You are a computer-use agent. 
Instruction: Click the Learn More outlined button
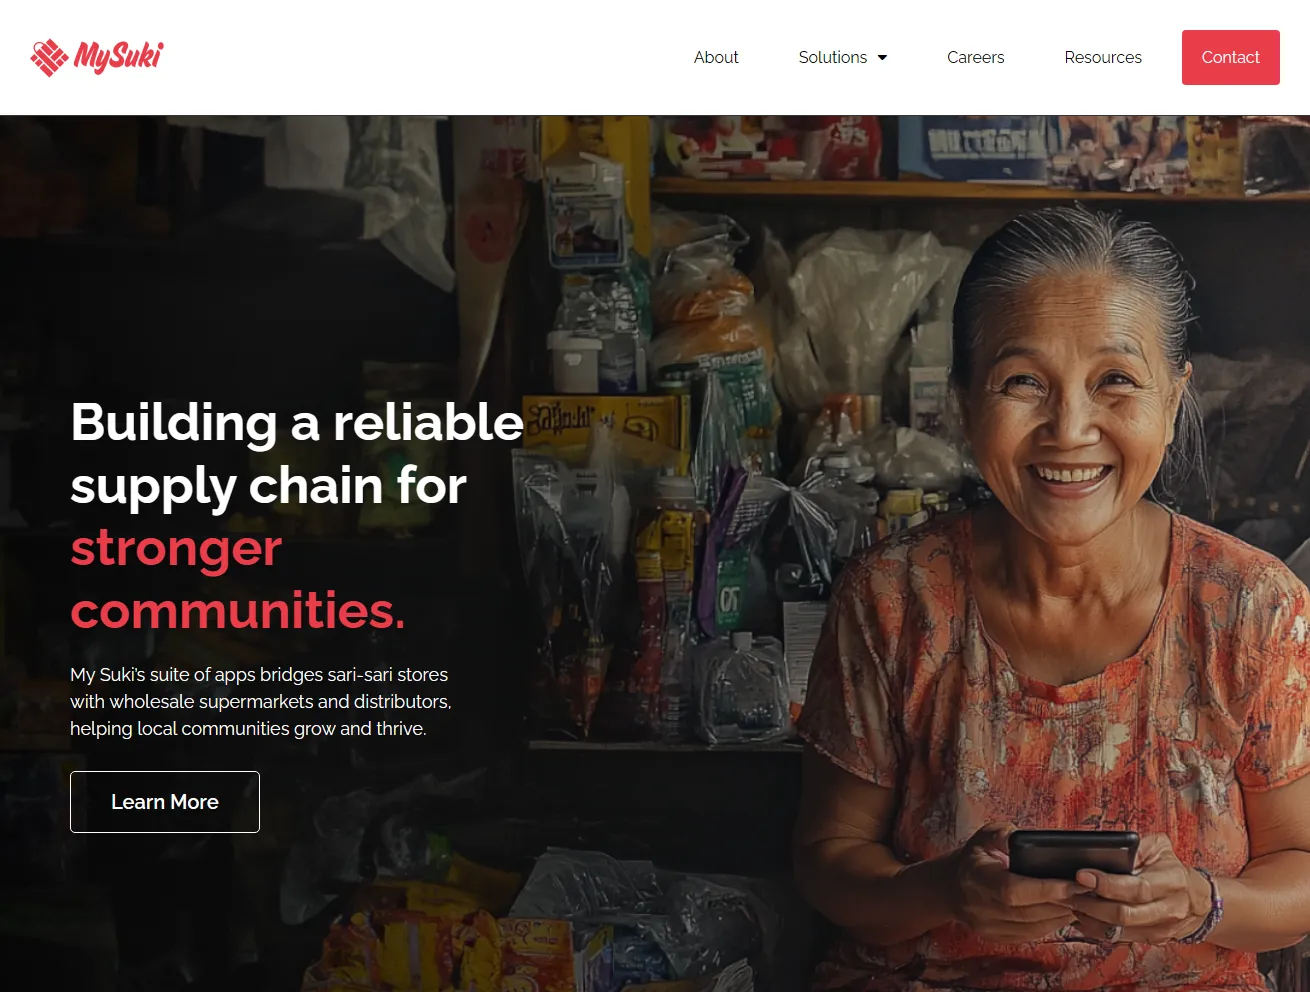165,802
